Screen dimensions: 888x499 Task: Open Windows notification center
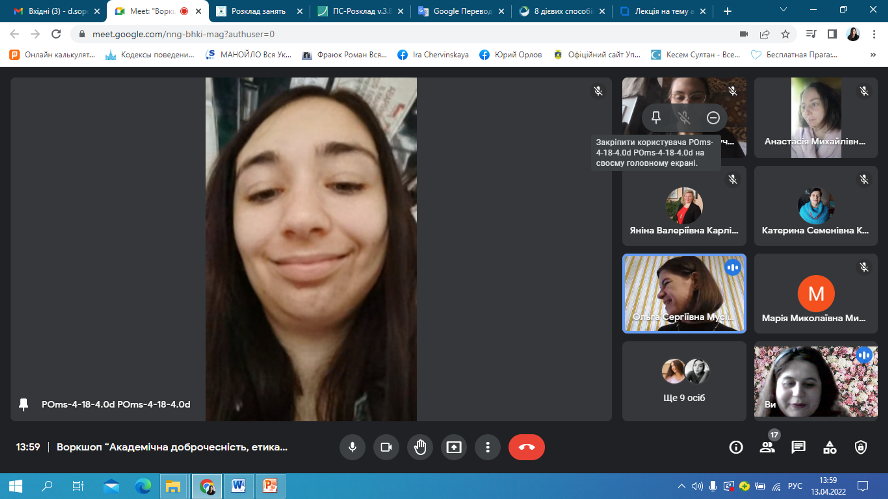(x=863, y=486)
